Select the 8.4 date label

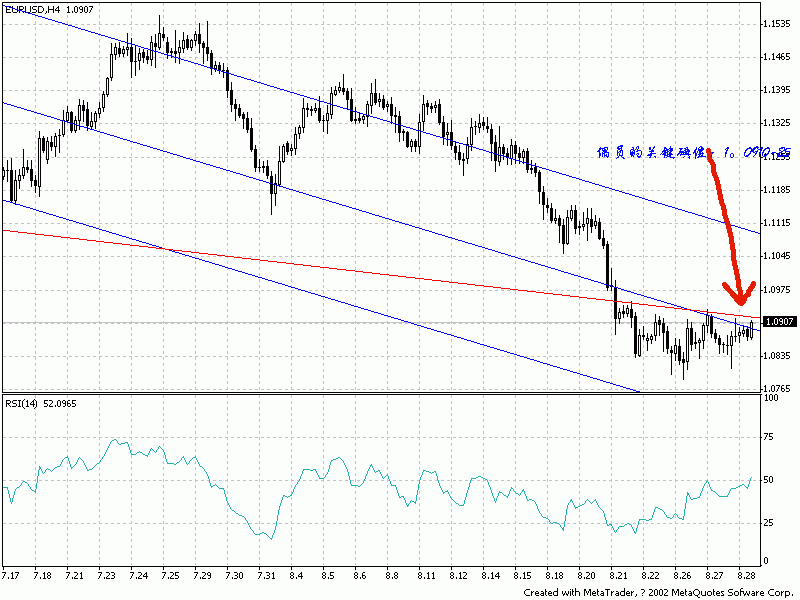[x=296, y=576]
